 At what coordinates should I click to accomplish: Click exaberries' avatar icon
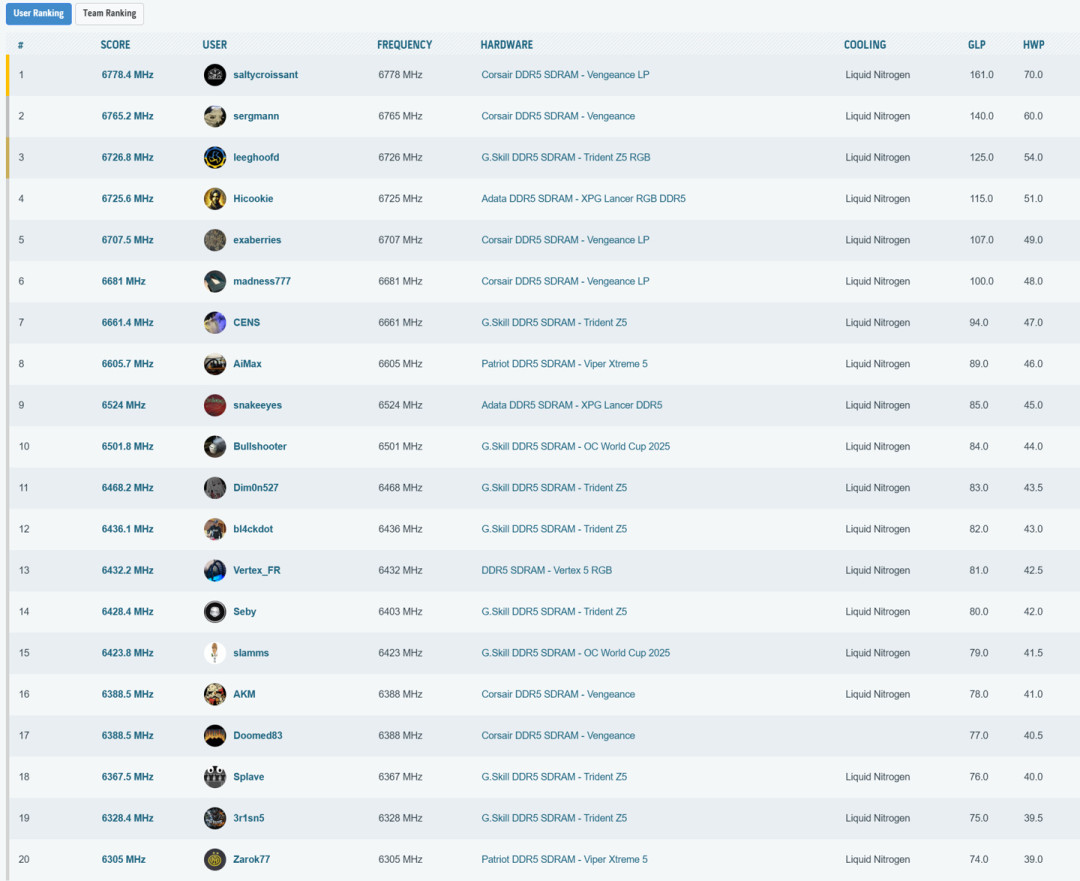point(215,240)
